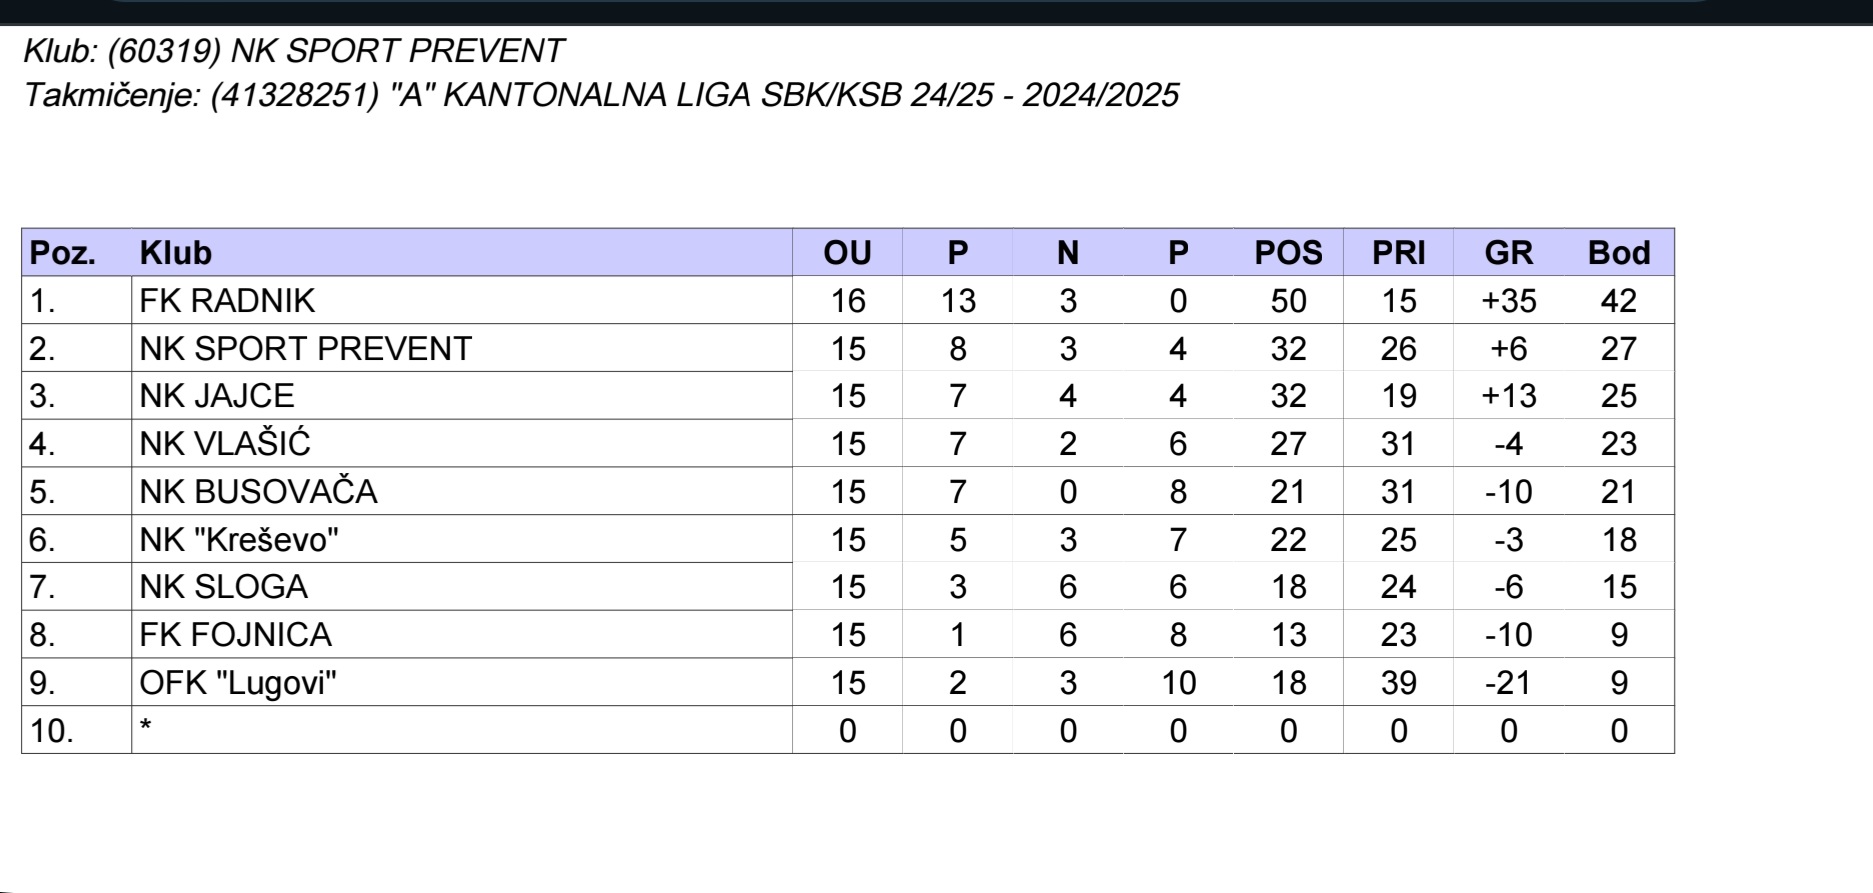The image size is (1873, 893).
Task: Click the POS column header
Action: coord(1288,253)
